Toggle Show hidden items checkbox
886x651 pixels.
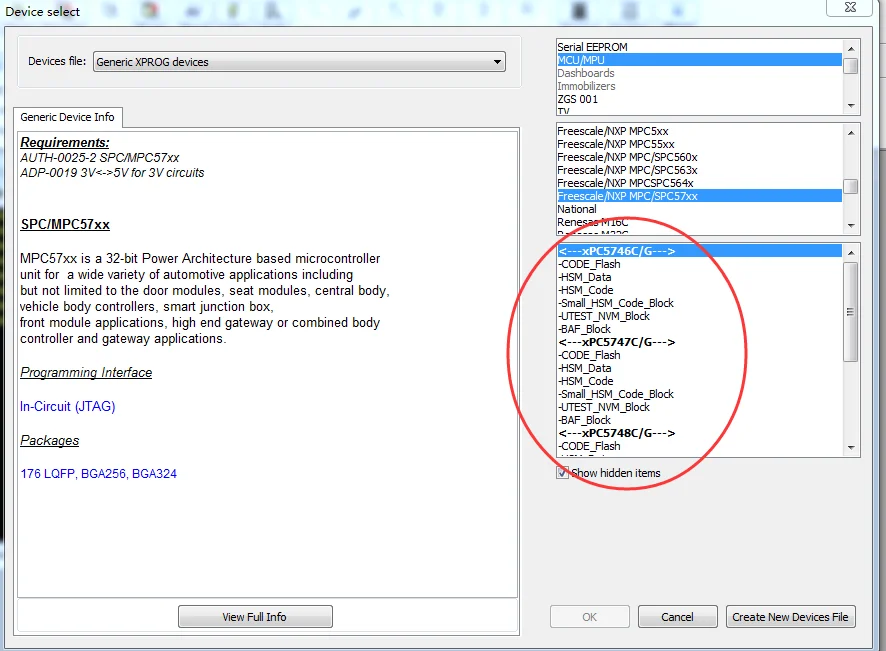(562, 473)
